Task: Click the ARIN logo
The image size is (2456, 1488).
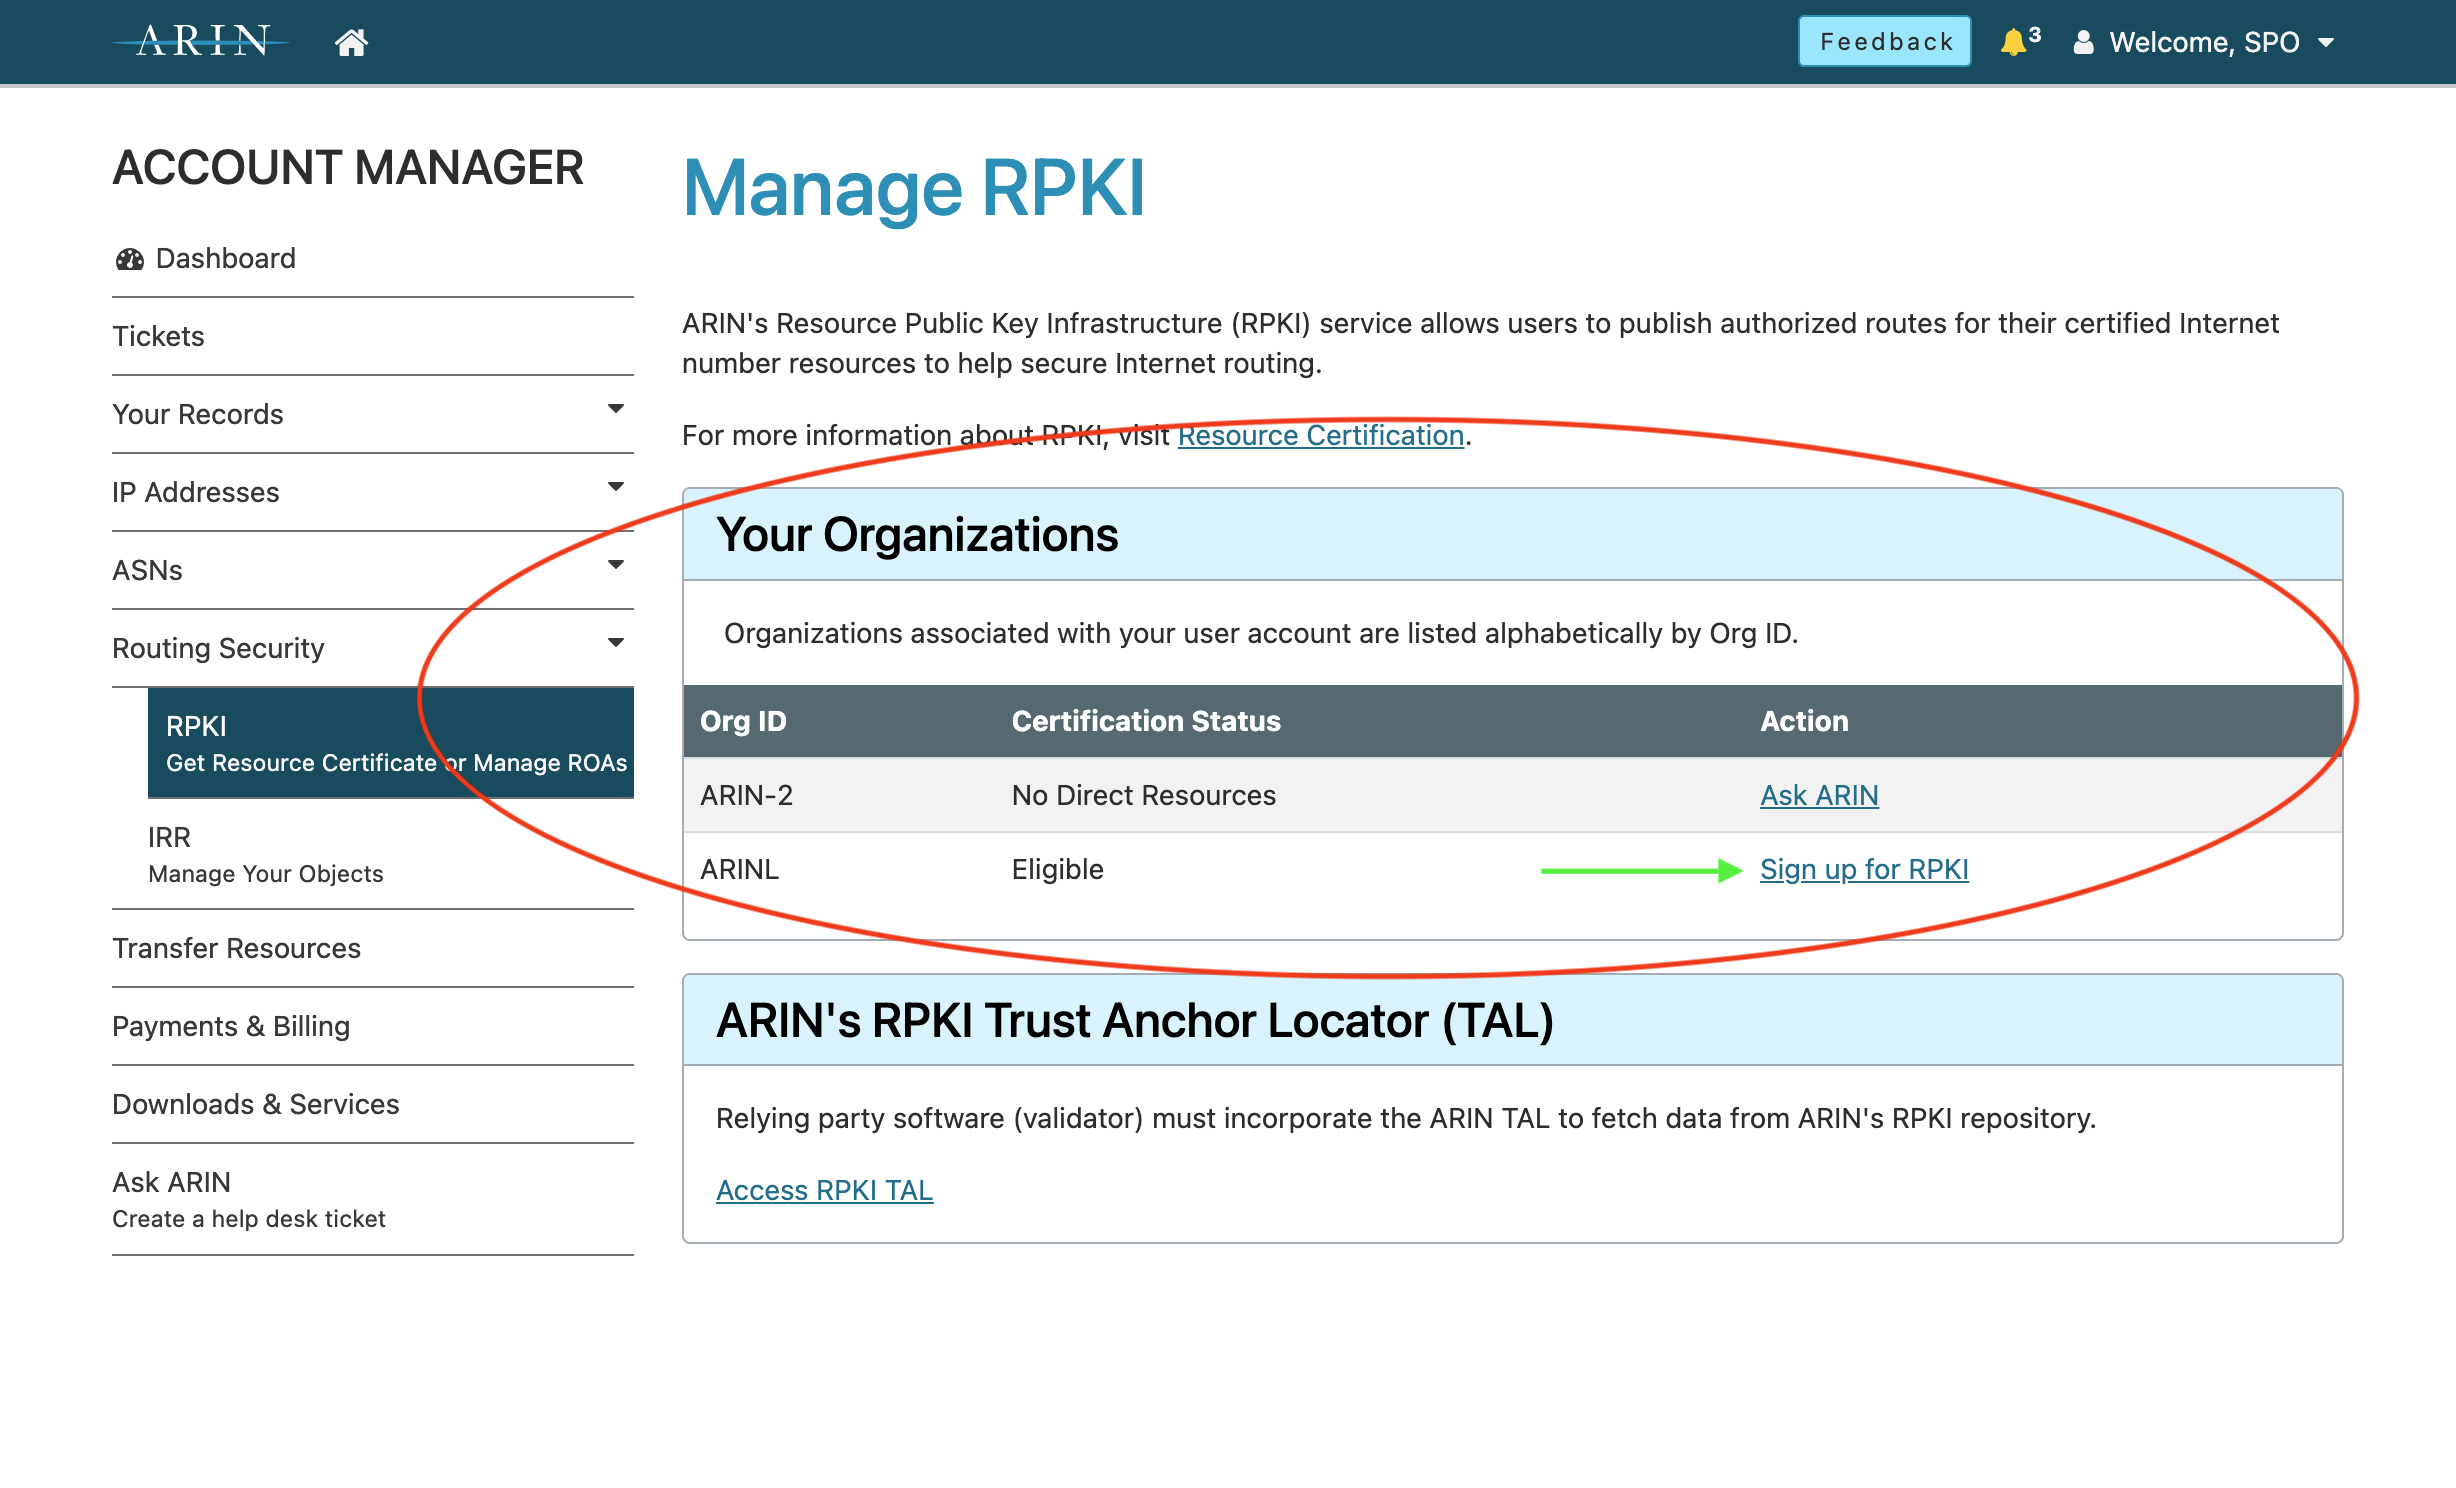Action: pyautogui.click(x=201, y=41)
